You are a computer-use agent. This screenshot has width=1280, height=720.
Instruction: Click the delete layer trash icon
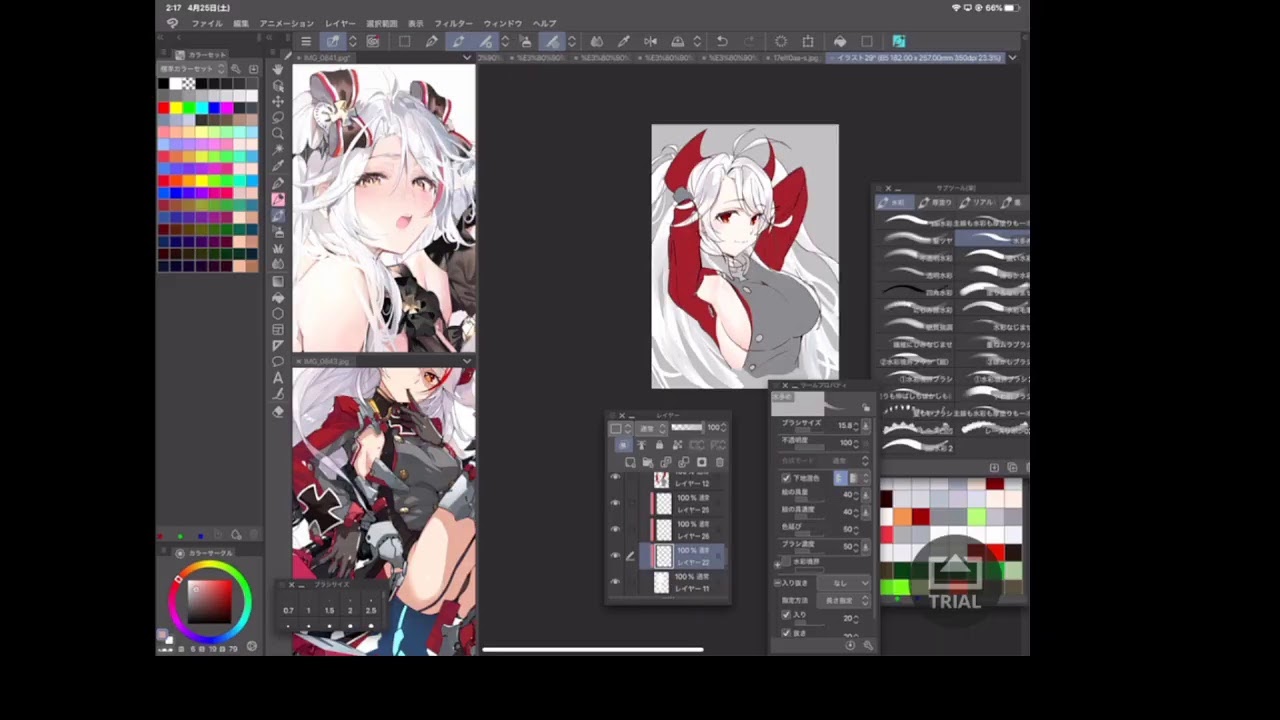coord(720,462)
